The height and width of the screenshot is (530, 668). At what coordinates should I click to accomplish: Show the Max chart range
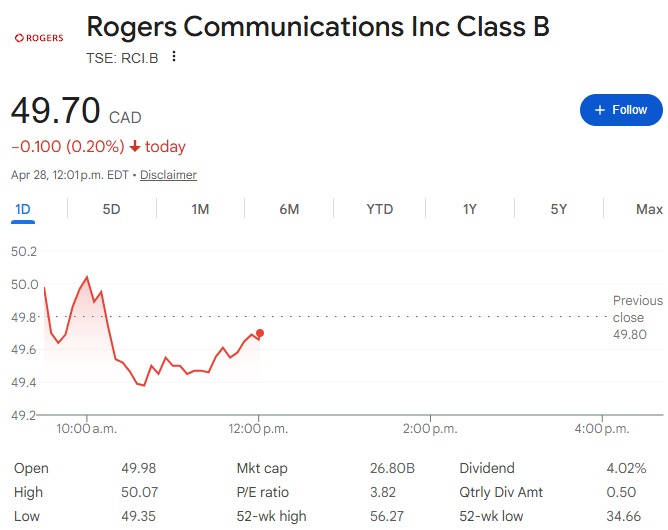649,209
